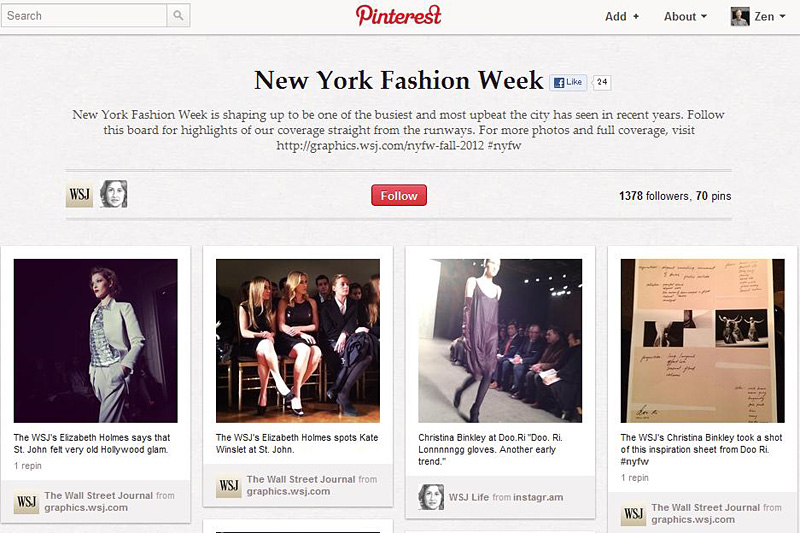Screen dimensions: 800x533
Task: Click The Wall Street Journal name on inspiration sheet pin
Action: (x=706, y=507)
